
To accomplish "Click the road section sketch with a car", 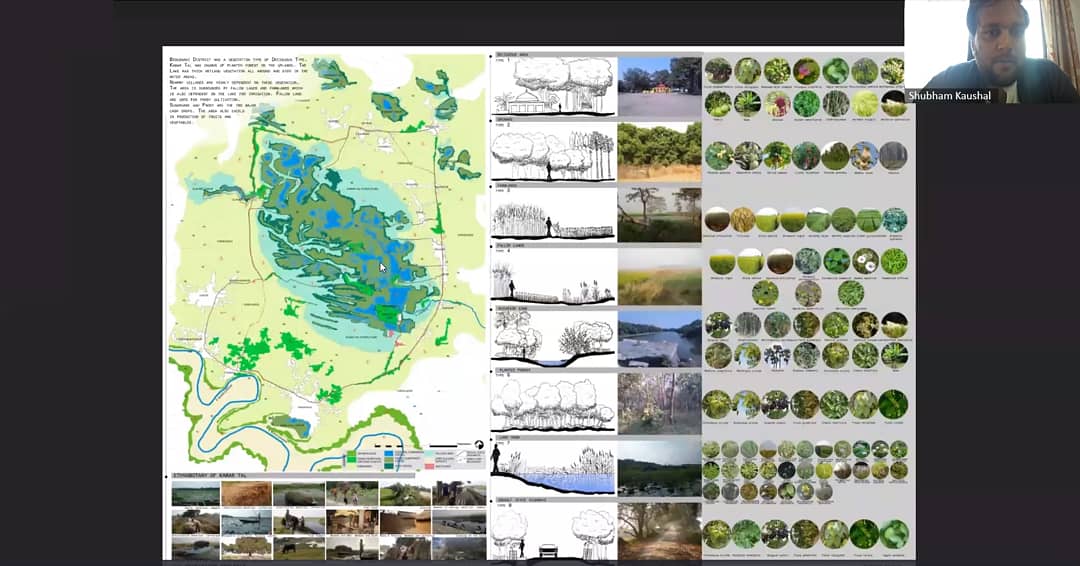I will click(553, 532).
